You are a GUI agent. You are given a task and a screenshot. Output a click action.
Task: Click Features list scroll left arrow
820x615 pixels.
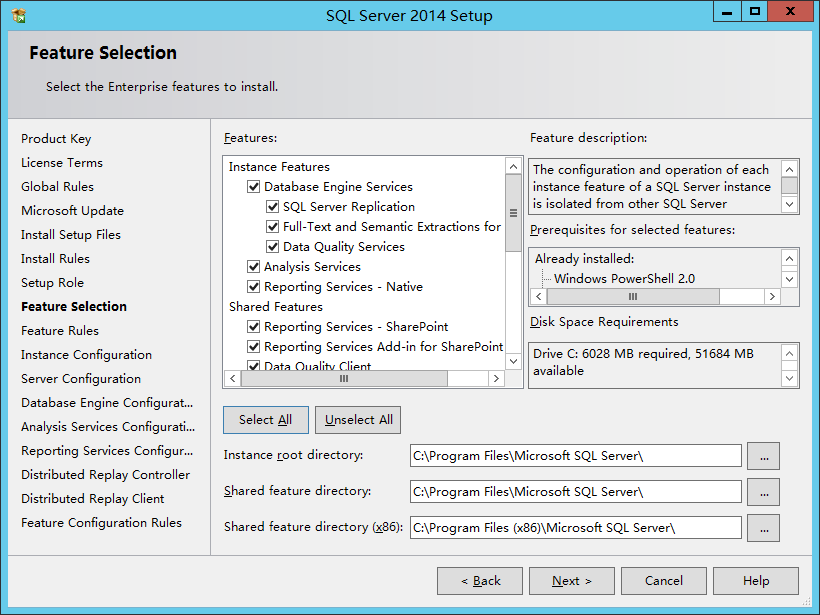tap(233, 379)
